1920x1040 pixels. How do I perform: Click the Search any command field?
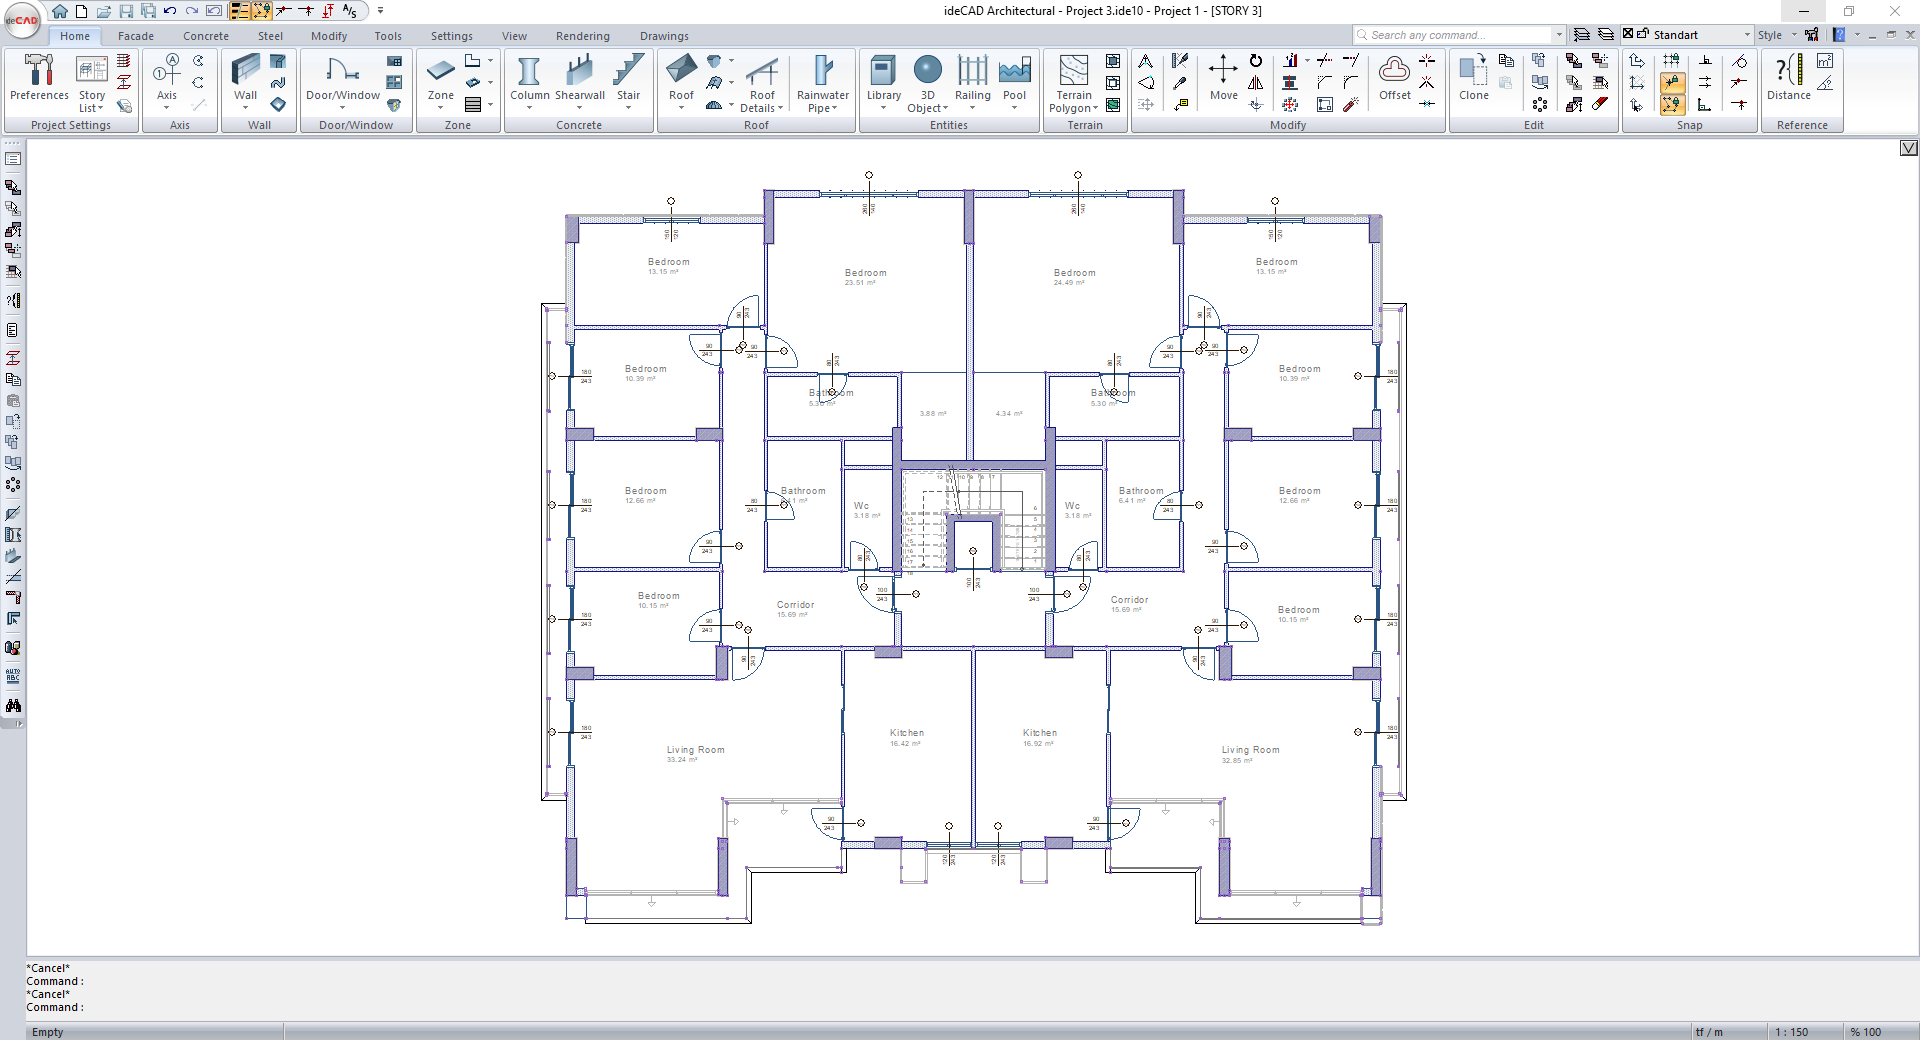(1455, 35)
